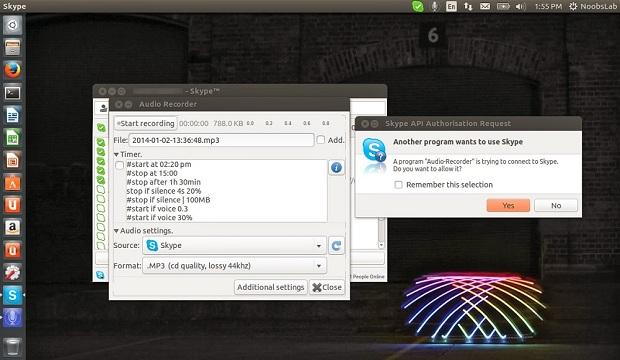Click the timer line '#start at 02:20 pm'
Image resolution: width=620 pixels, height=360 pixels.
[159, 164]
